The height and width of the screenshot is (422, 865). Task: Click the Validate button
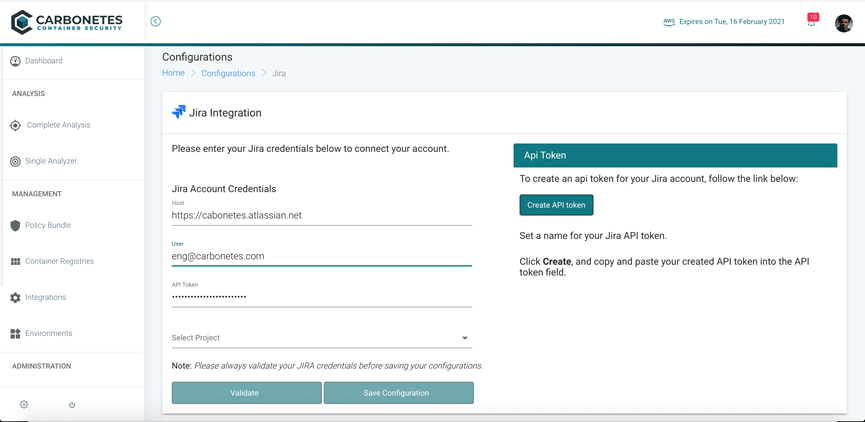[247, 393]
